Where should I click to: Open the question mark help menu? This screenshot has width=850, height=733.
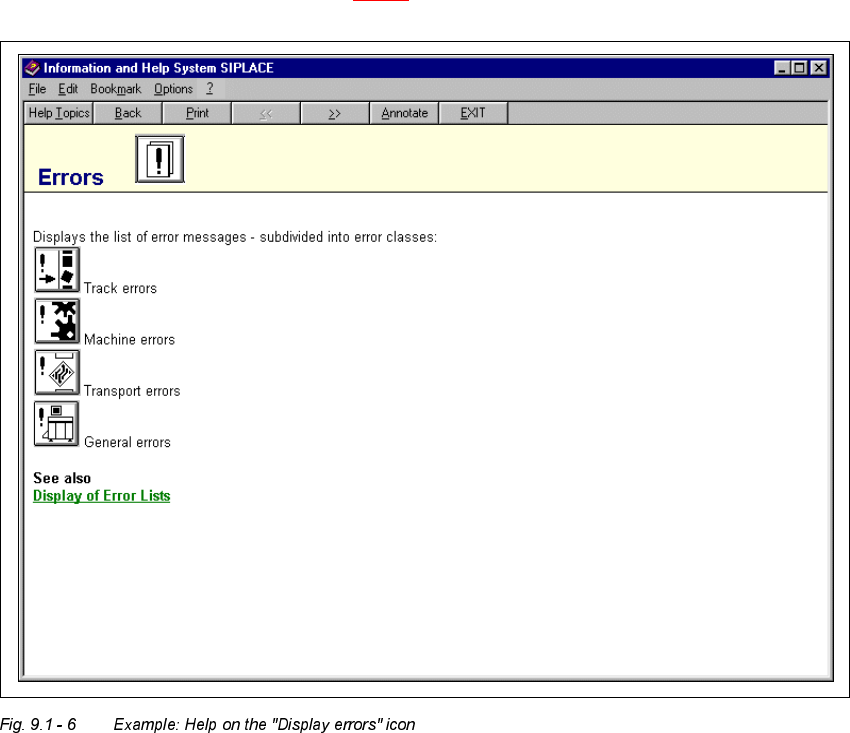(210, 88)
